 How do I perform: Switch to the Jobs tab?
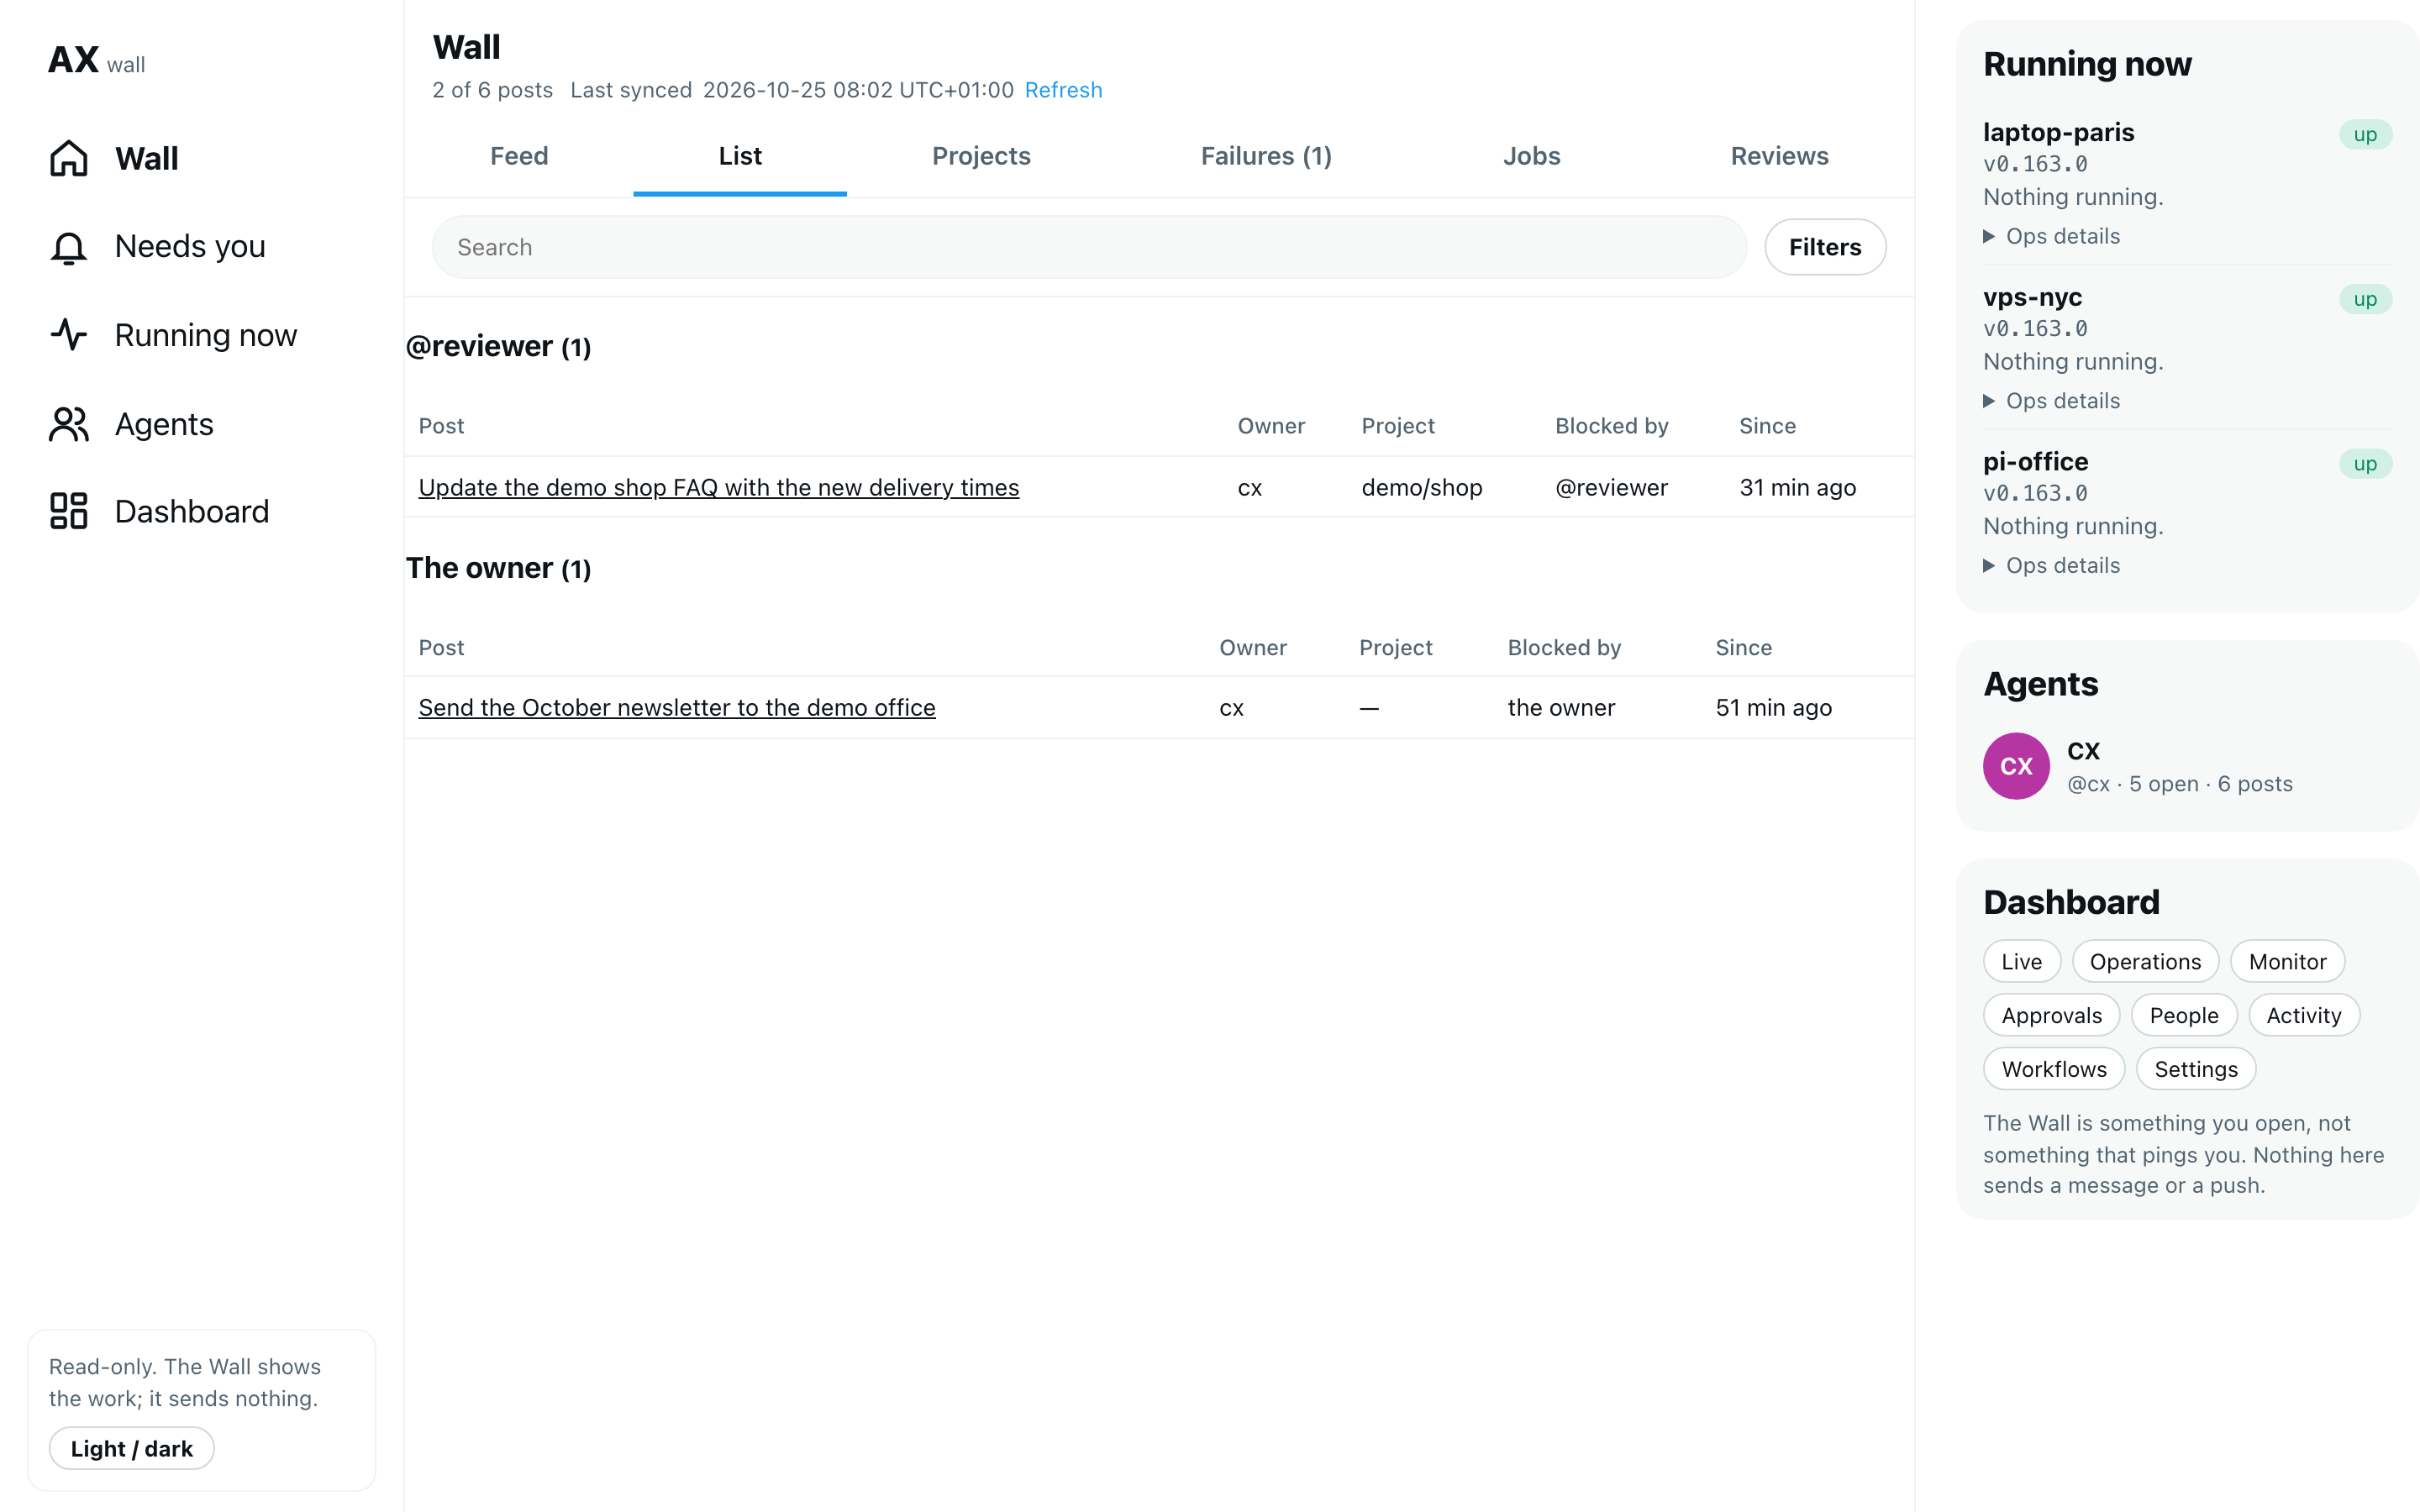[1531, 156]
